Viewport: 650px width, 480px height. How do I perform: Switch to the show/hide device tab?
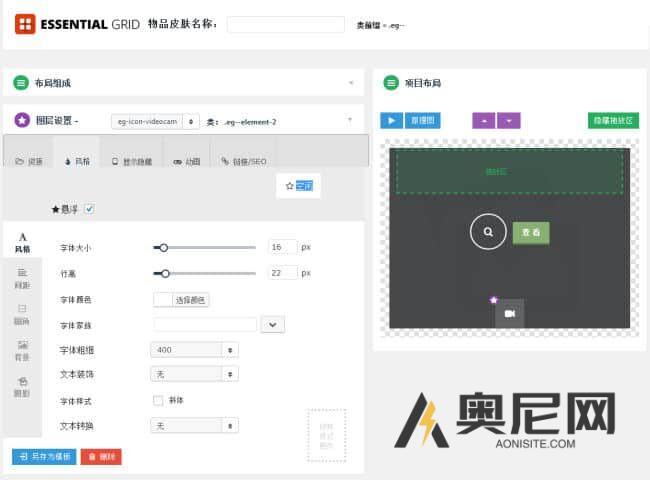[x=132, y=161]
